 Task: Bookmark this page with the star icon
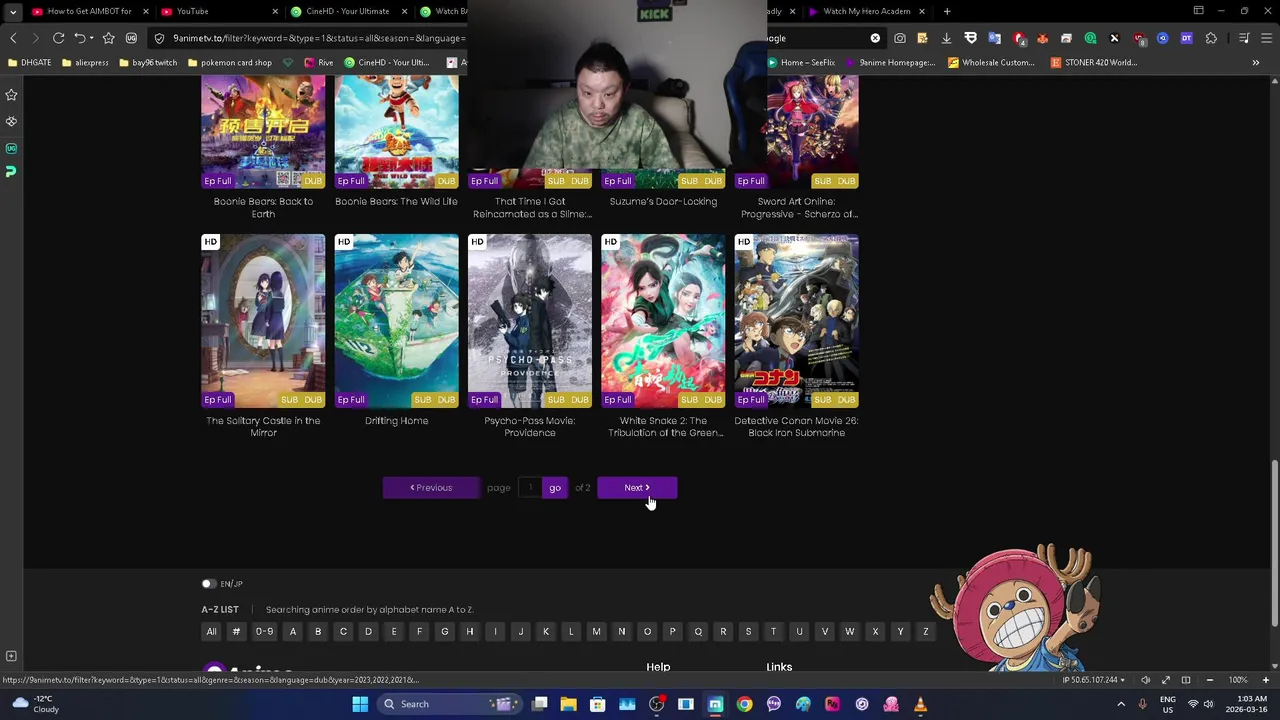coord(109,38)
